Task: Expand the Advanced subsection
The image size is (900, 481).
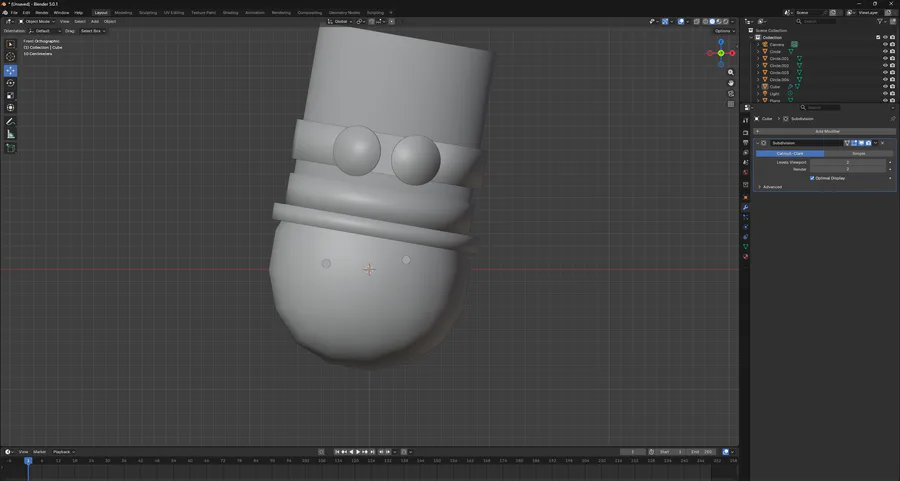Action: (773, 187)
